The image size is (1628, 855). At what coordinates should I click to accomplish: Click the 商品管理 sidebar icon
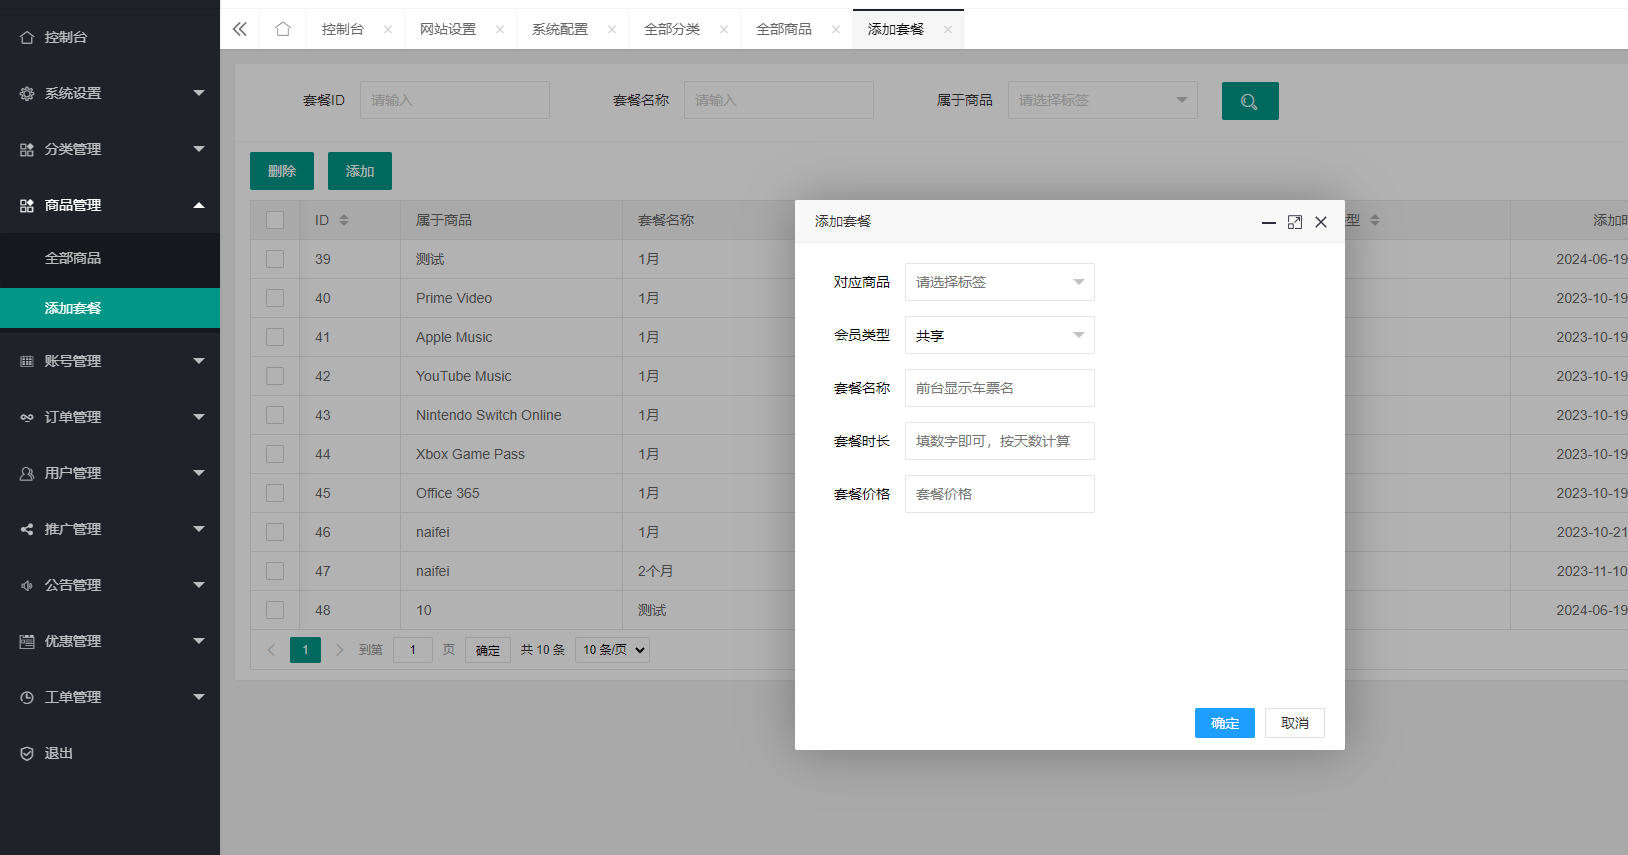27,205
